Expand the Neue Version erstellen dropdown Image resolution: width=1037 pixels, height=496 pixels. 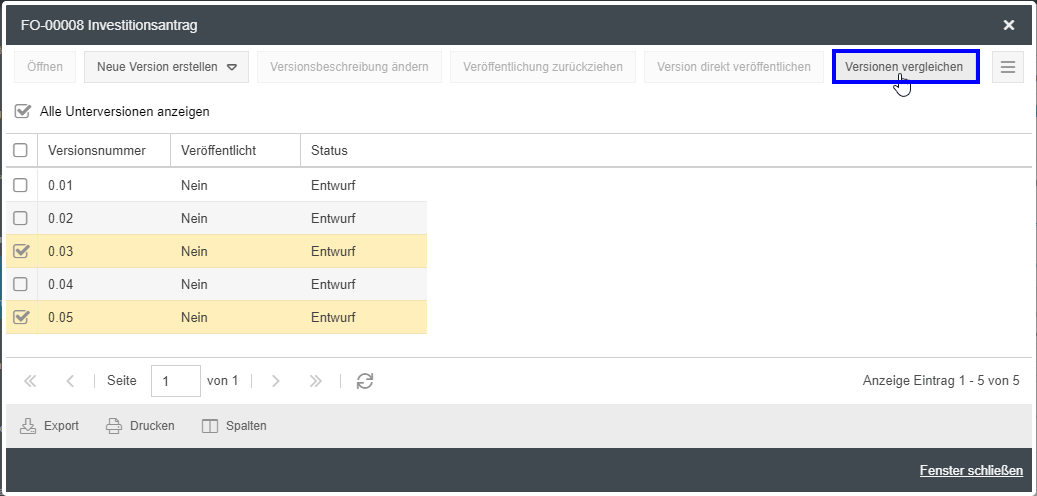(231, 68)
